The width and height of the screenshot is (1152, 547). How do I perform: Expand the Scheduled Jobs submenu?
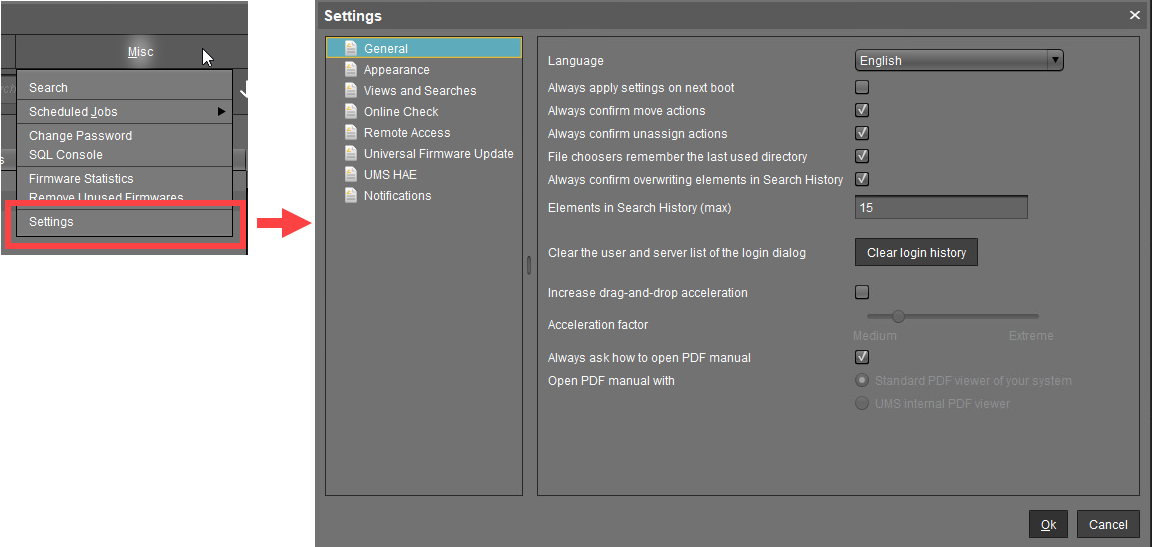pos(125,112)
